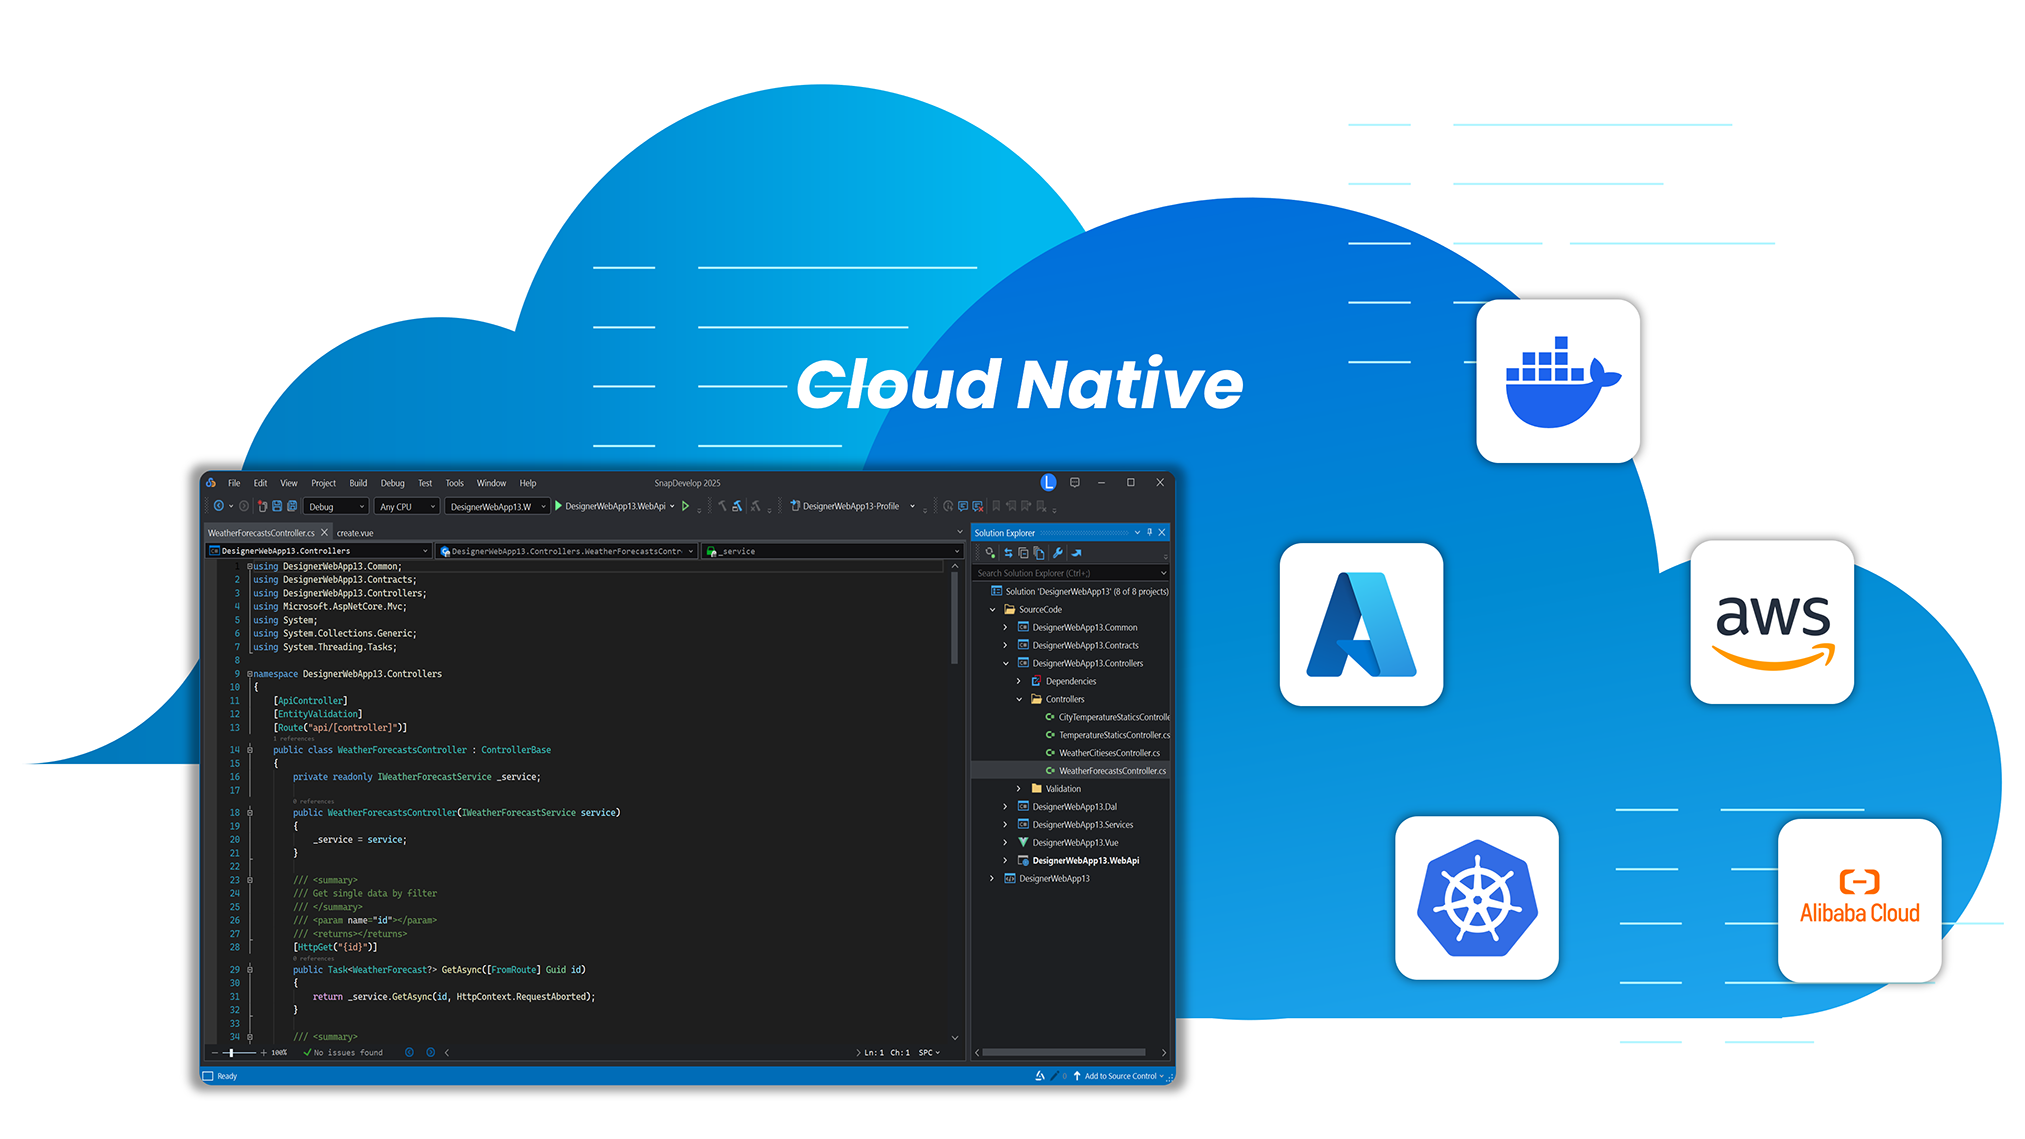The height and width of the screenshot is (1139, 2025).
Task: Start debugging DesignerWebApp13.WebApi
Action: pos(615,506)
